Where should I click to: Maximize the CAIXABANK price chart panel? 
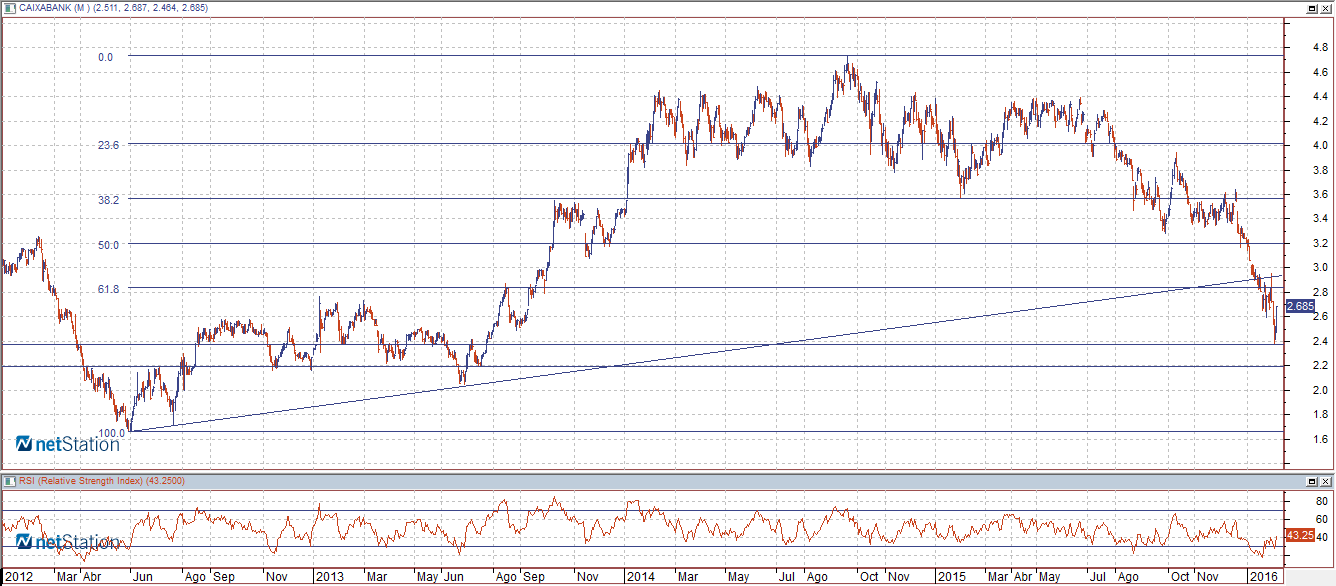point(1312,7)
